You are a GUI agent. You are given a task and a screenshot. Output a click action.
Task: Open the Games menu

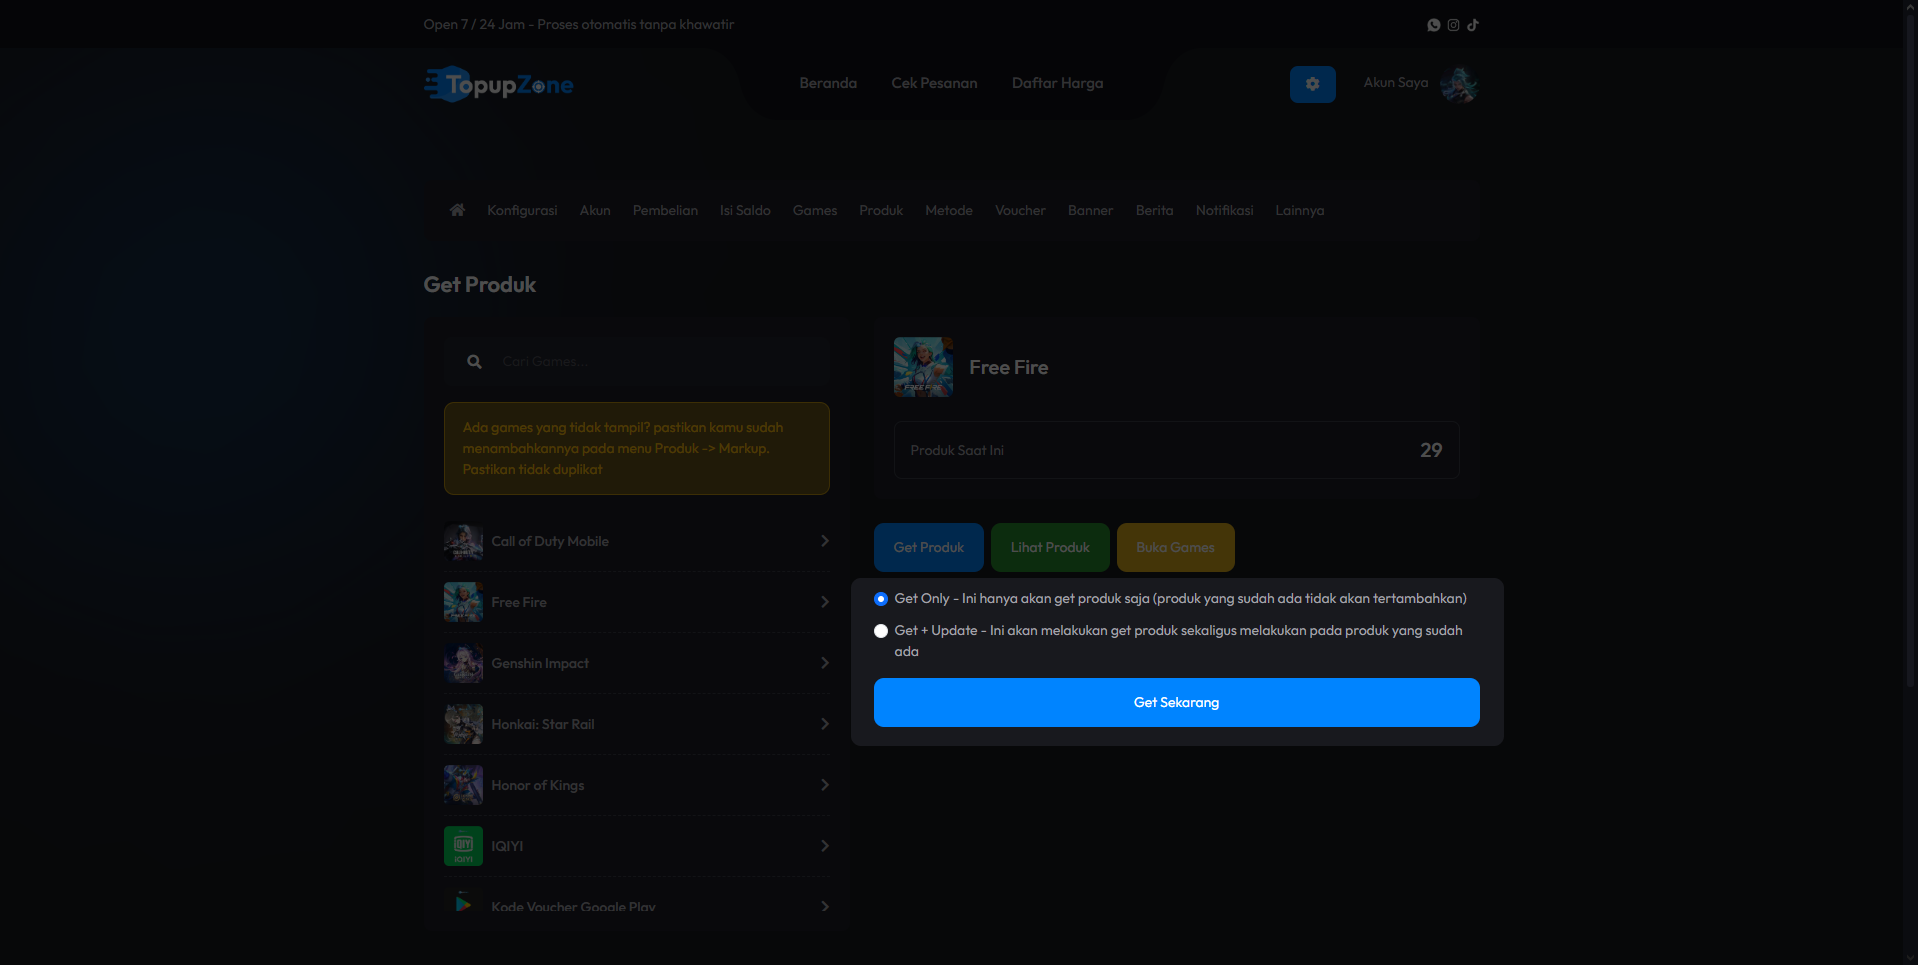(x=815, y=210)
